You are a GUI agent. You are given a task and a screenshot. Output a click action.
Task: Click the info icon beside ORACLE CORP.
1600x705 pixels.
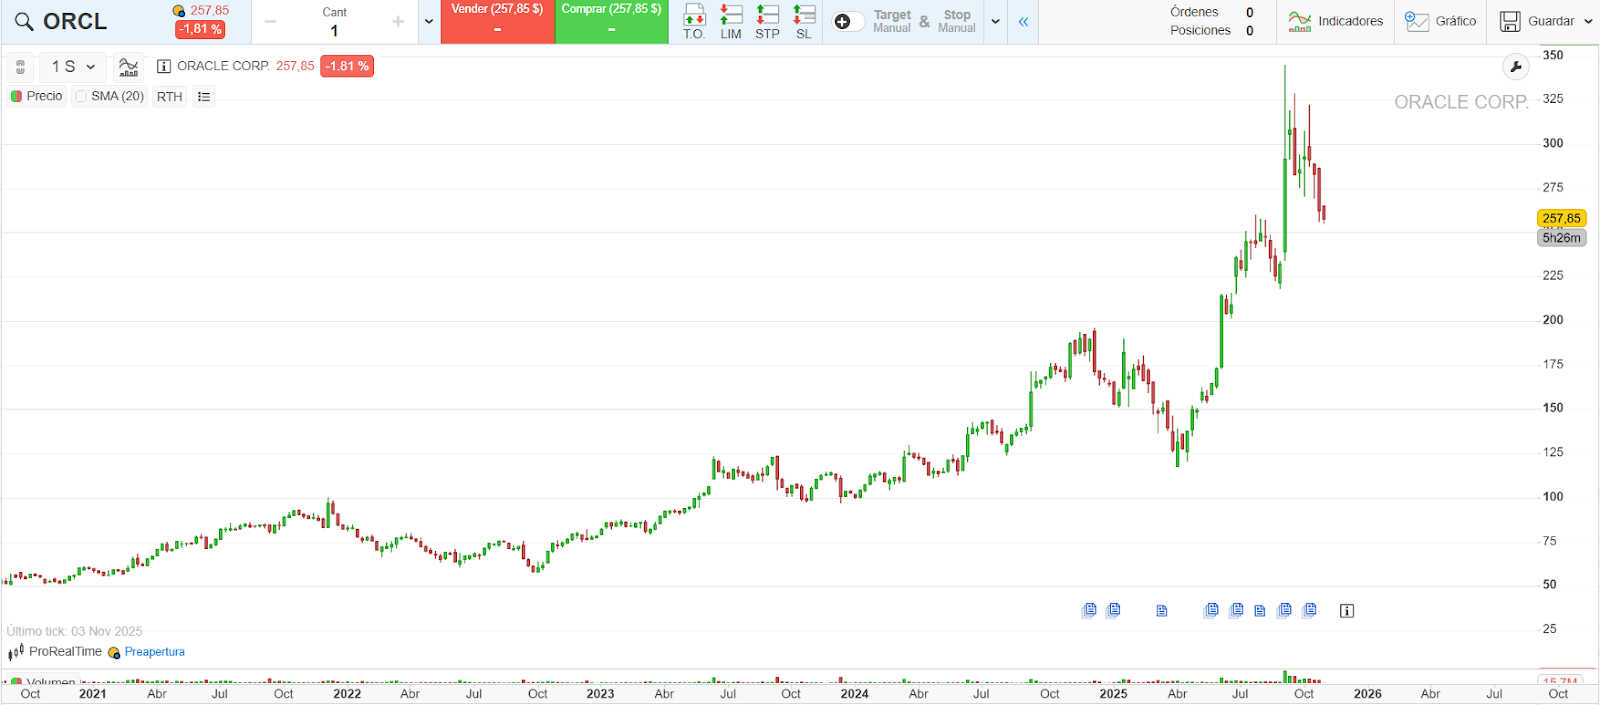pyautogui.click(x=164, y=66)
